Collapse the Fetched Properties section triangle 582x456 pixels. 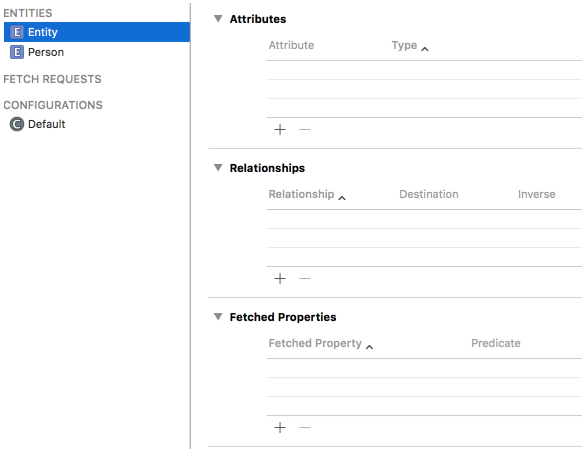[218, 316]
